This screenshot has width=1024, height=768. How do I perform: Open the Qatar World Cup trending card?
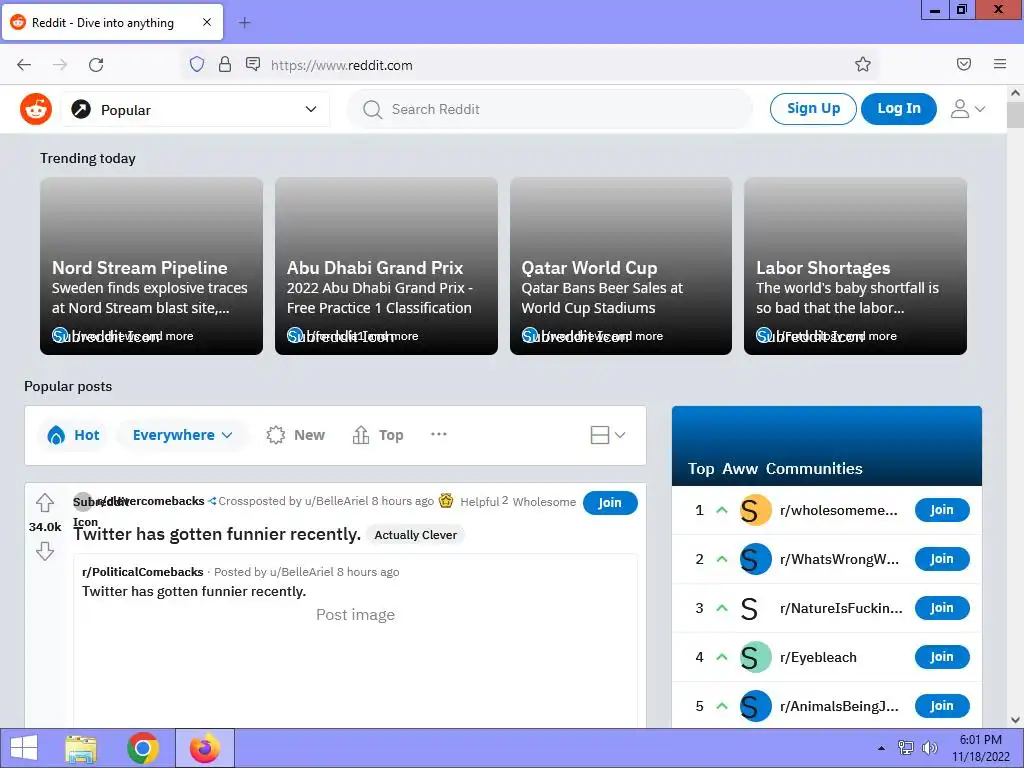(x=620, y=266)
